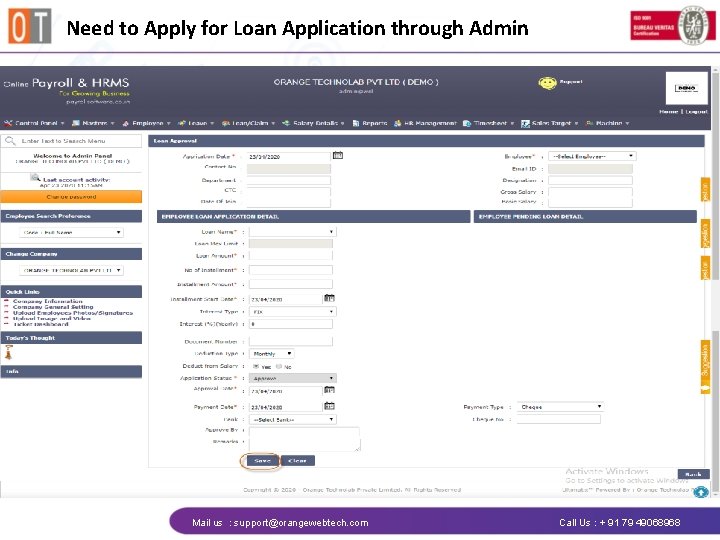Open the Change Company dropdown

pos(71,270)
